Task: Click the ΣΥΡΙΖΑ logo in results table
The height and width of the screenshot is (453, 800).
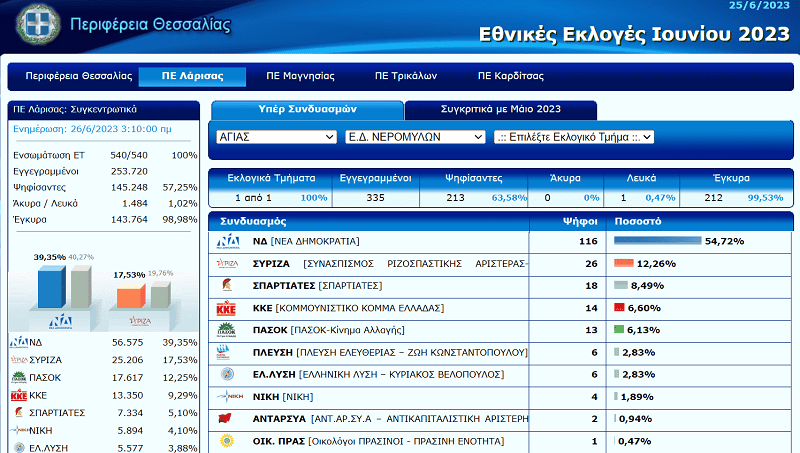Action: [227, 264]
